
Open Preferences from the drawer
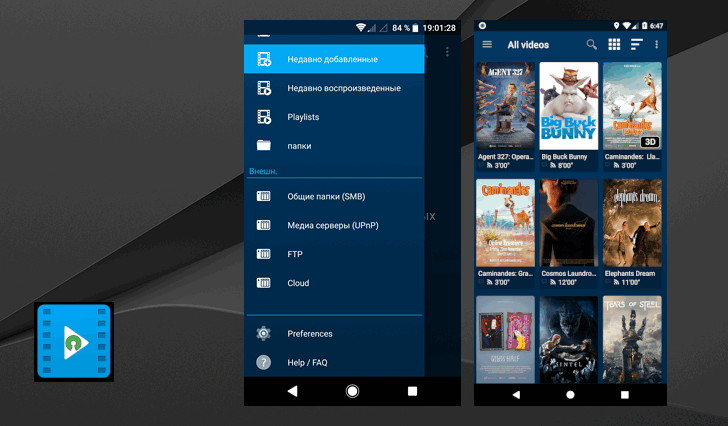pyautogui.click(x=334, y=334)
